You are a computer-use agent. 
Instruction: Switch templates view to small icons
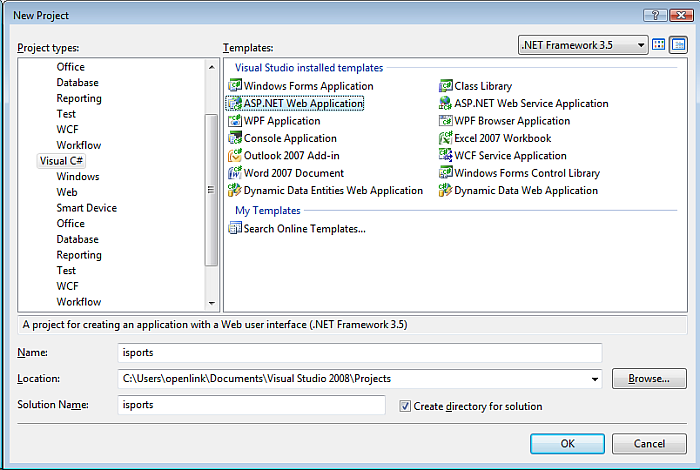678,45
